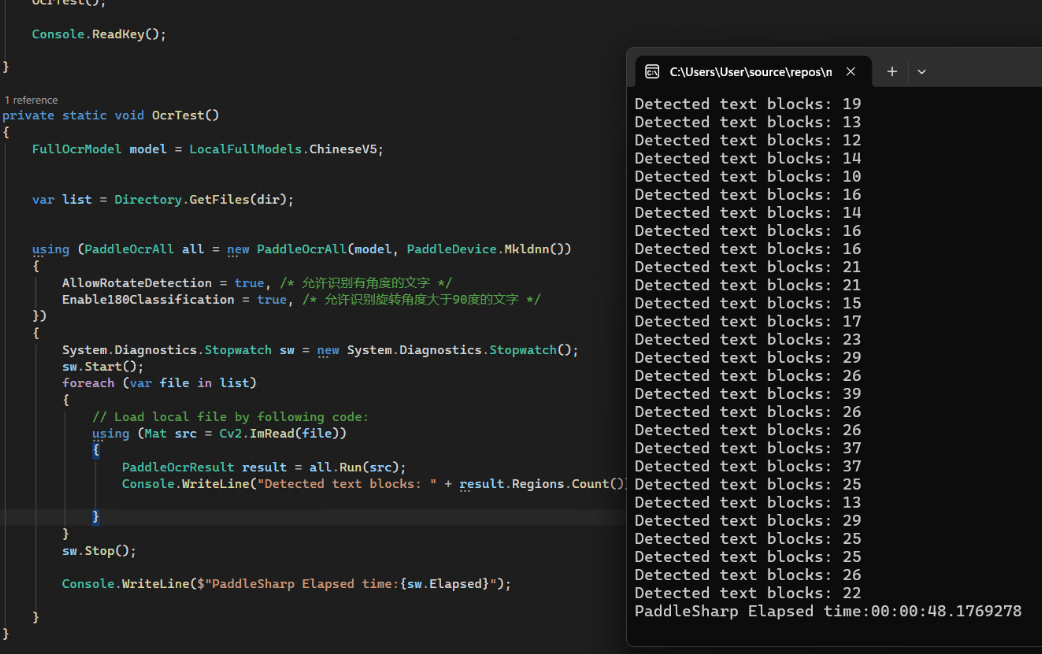Viewport: 1042px width, 654px height.
Task: Open the '1 reference' CodeLens link
Action: pyautogui.click(x=31, y=100)
